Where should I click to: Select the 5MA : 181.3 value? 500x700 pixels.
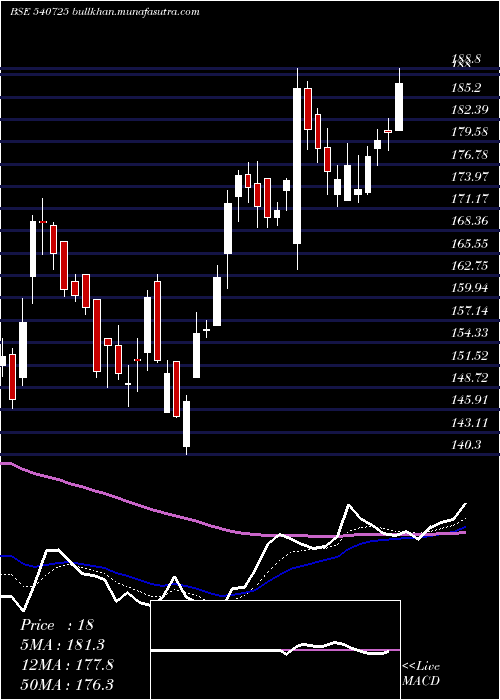tap(63, 645)
